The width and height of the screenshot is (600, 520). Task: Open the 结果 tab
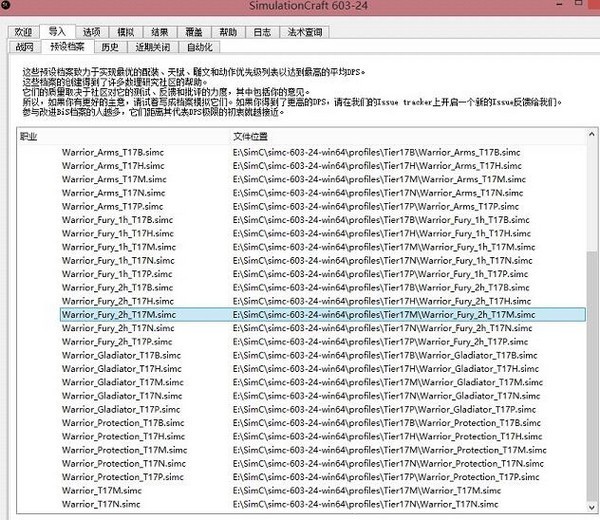tap(160, 32)
